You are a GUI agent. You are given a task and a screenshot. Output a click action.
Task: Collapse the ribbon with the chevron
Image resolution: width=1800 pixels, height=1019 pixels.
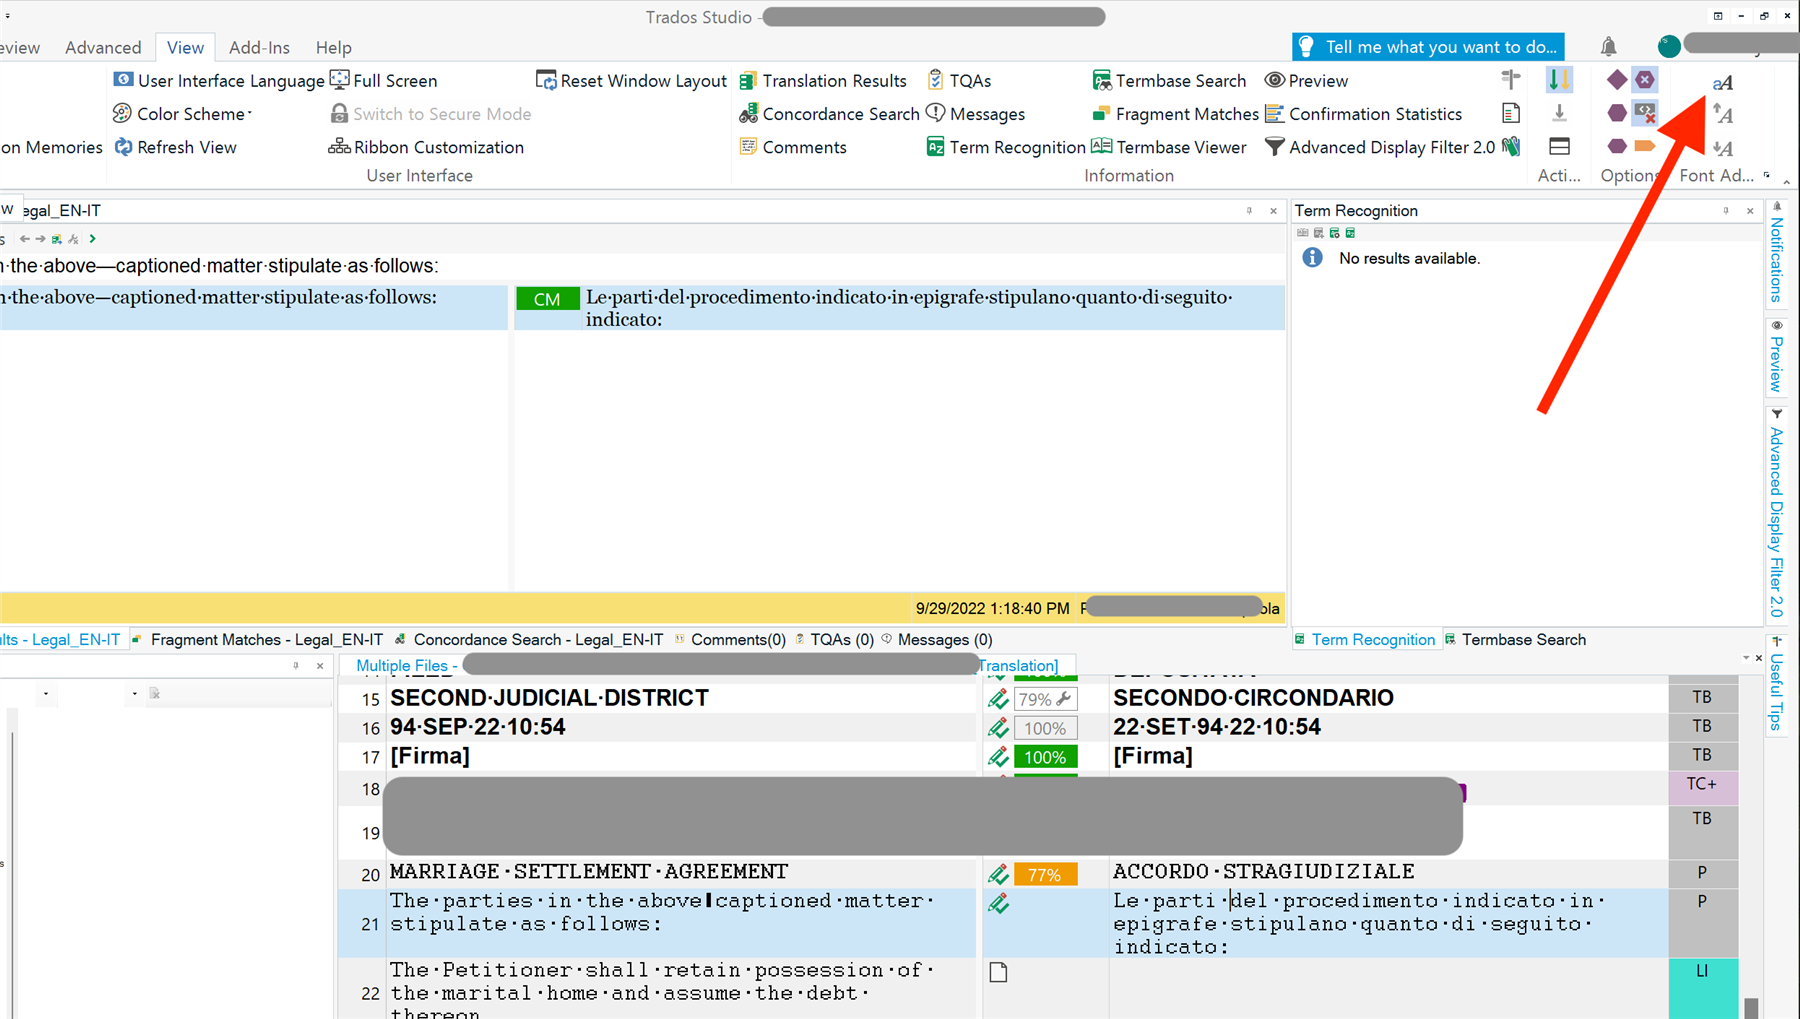[x=1786, y=181]
